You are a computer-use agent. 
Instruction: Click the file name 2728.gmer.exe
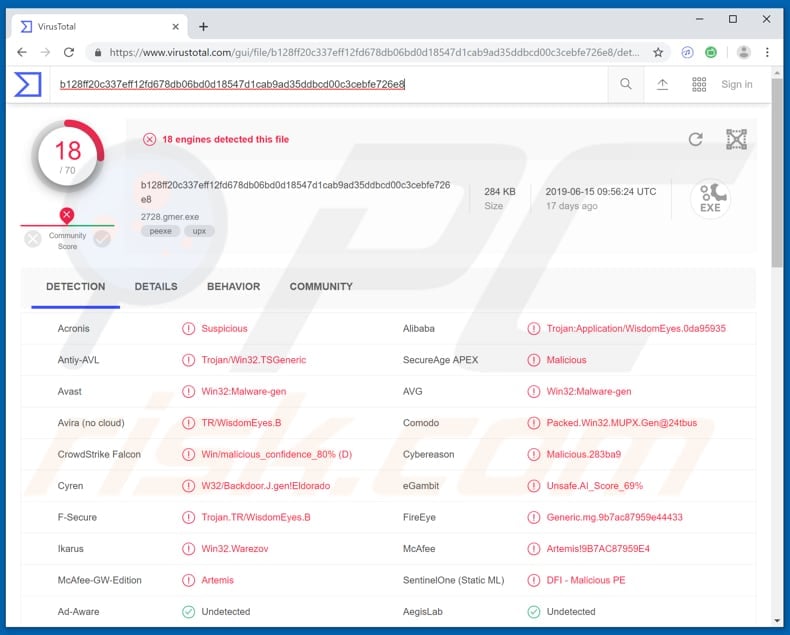[170, 217]
